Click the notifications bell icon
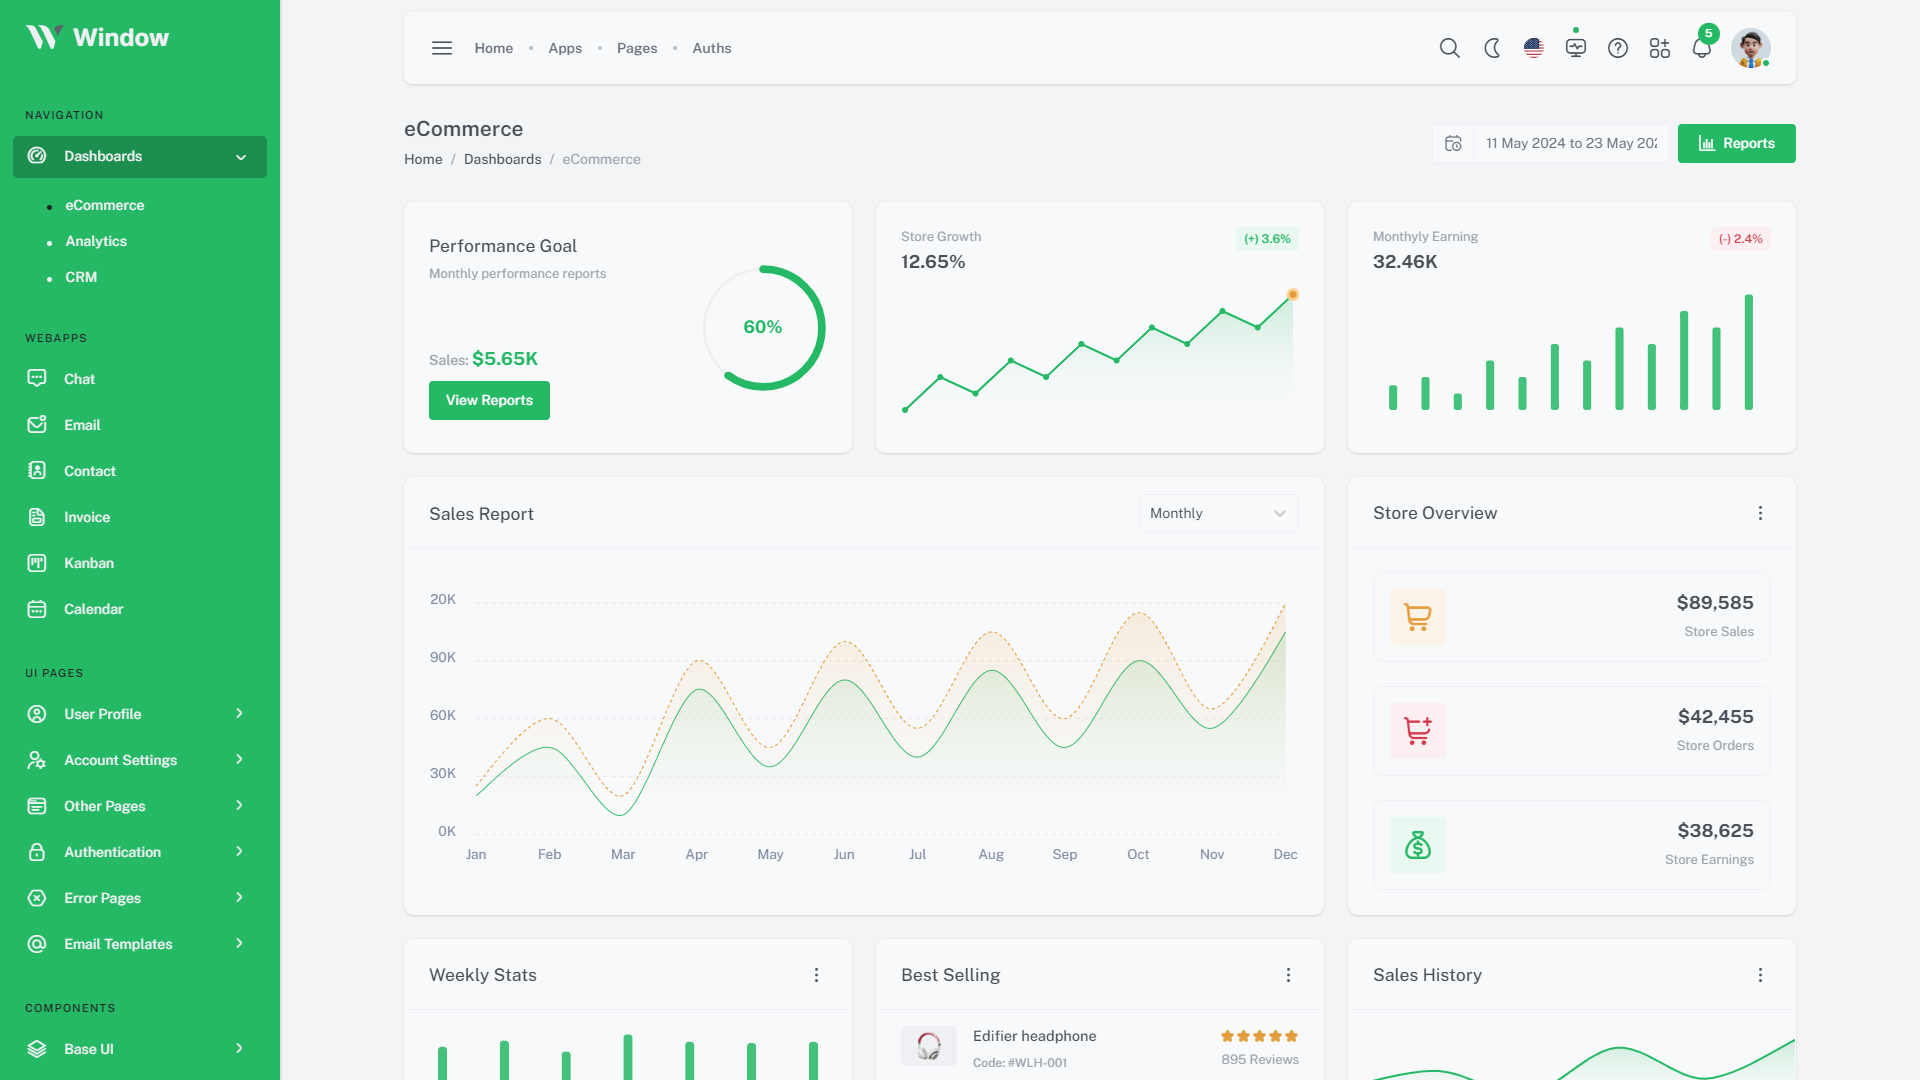The width and height of the screenshot is (1920, 1080). coord(1701,48)
